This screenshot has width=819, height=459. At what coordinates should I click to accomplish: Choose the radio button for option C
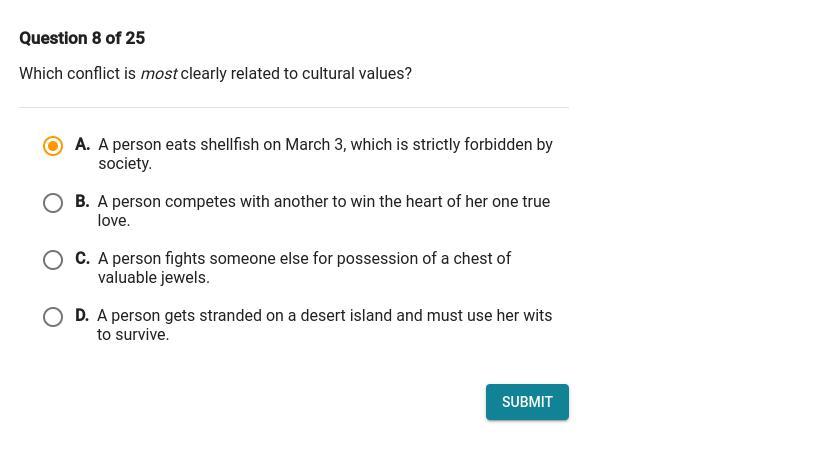53,260
